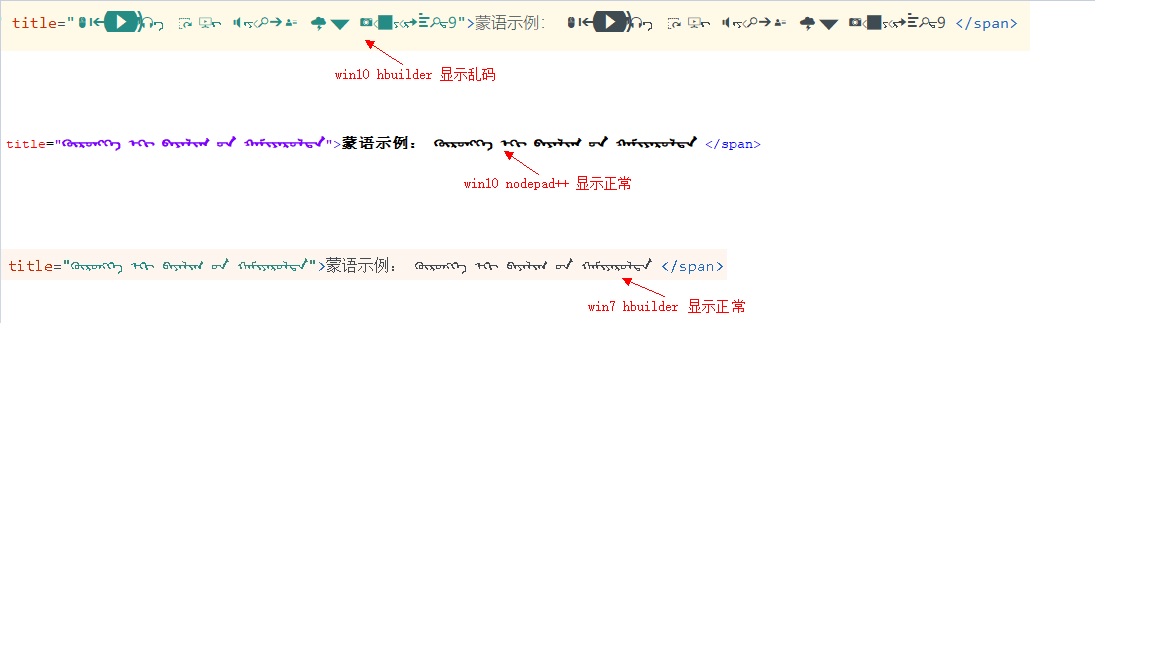The image size is (1152, 648).
Task: Click the teal play icon in the title attribute
Action: tap(121, 22)
